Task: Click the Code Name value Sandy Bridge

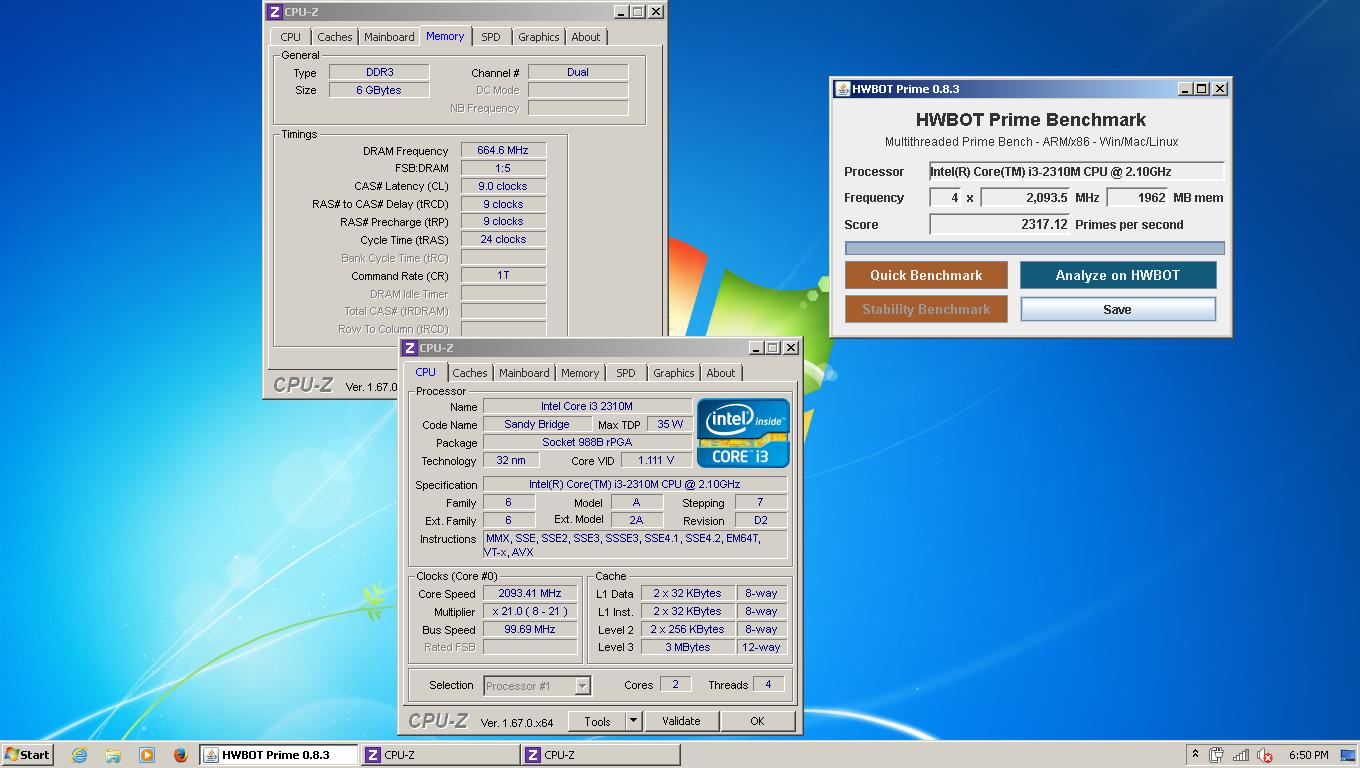Action: (x=537, y=424)
